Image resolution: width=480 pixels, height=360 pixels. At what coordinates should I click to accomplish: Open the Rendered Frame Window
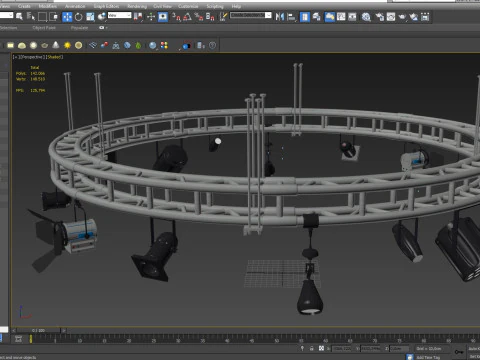tap(391, 17)
